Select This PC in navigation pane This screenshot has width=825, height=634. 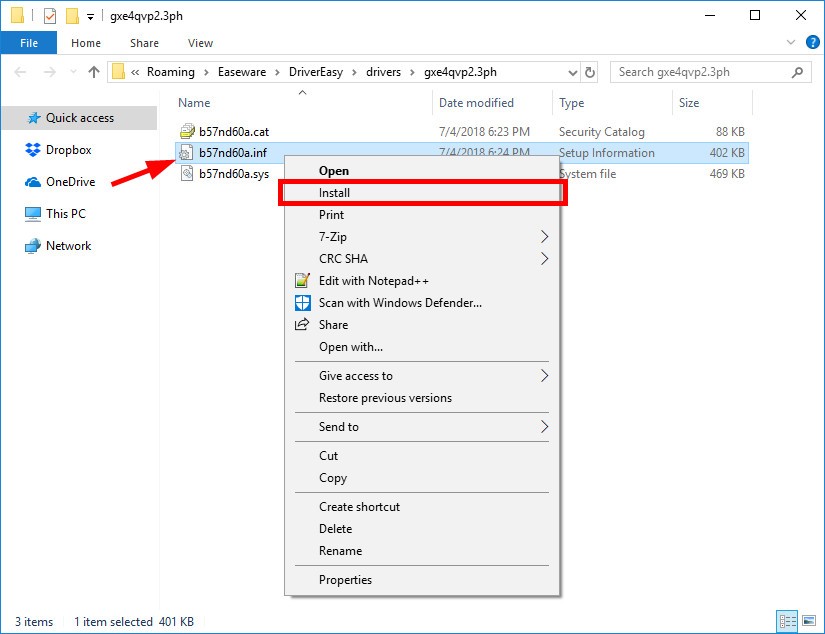click(65, 214)
